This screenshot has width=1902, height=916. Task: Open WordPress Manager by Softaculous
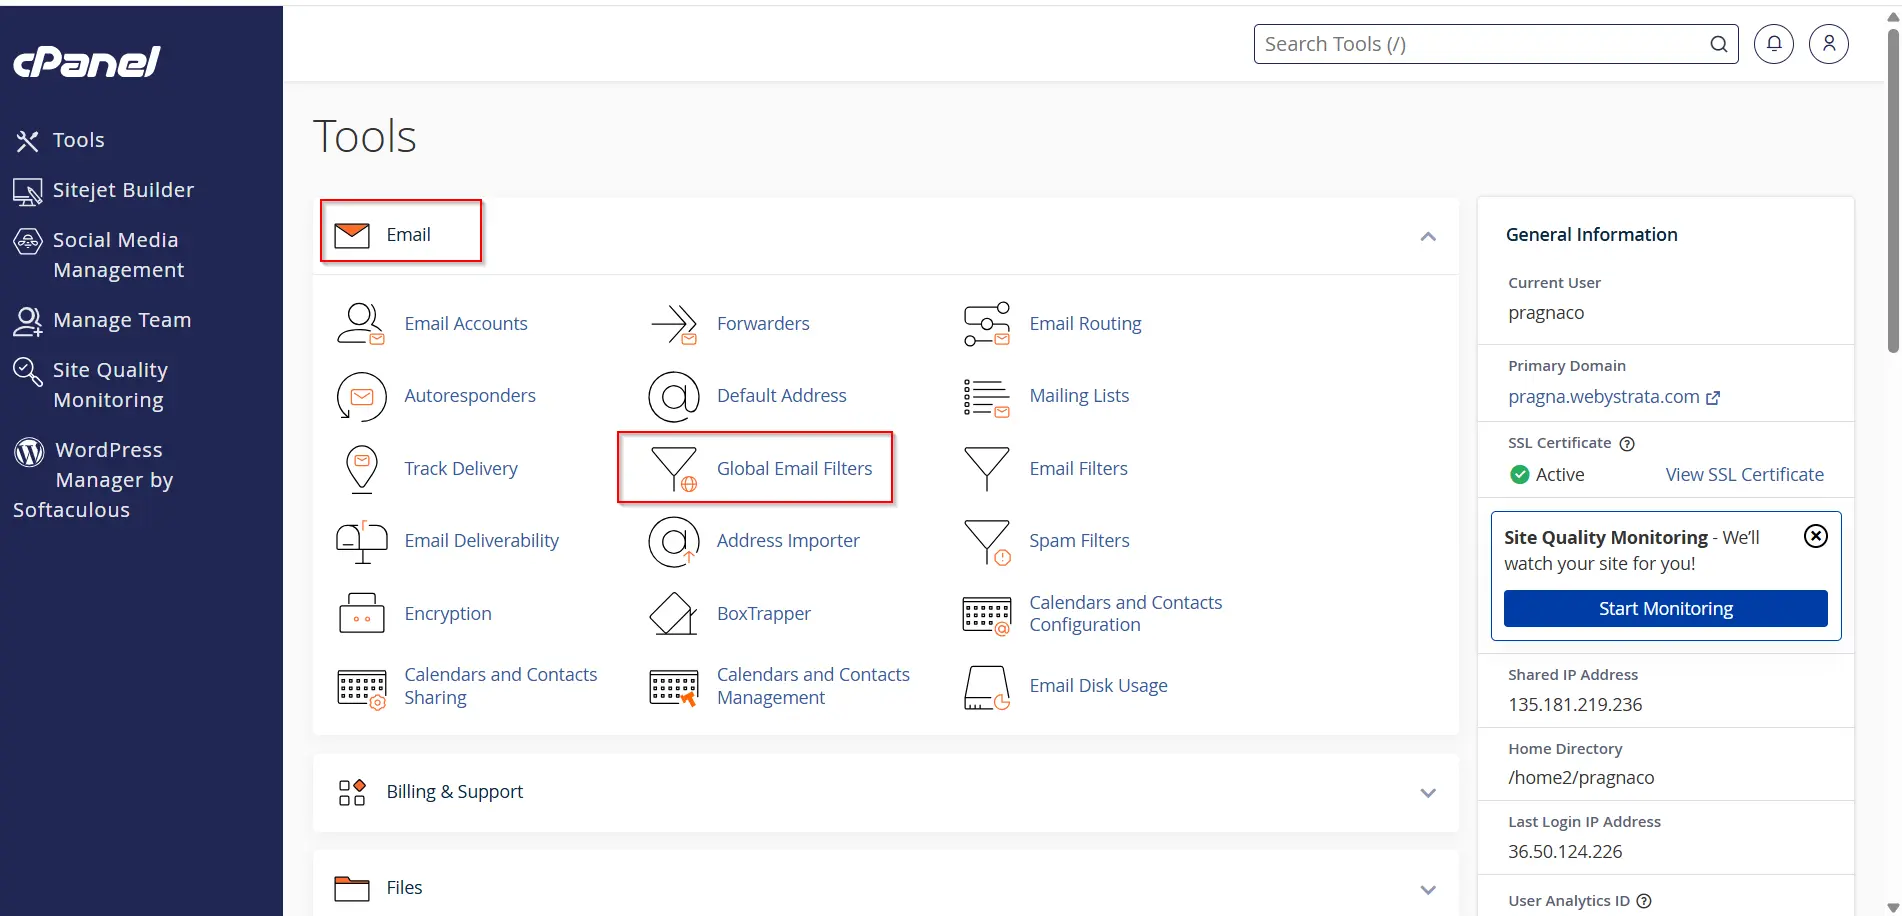click(92, 480)
